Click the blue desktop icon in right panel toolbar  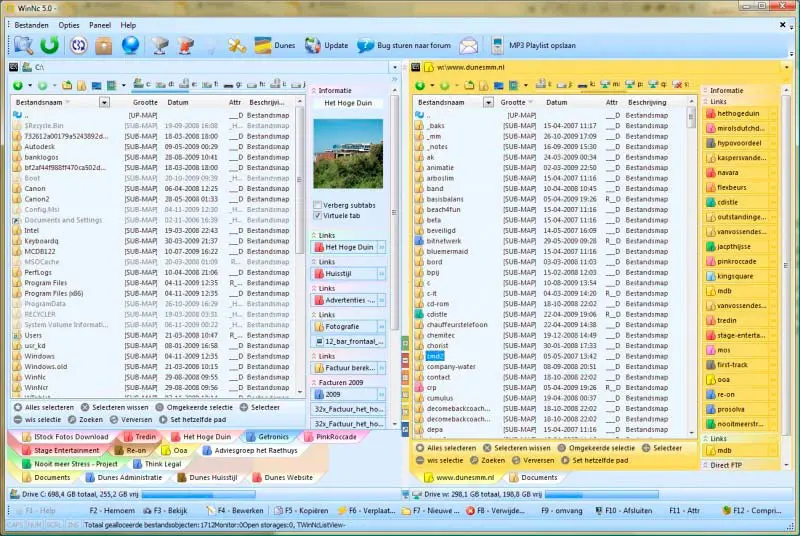(x=498, y=85)
